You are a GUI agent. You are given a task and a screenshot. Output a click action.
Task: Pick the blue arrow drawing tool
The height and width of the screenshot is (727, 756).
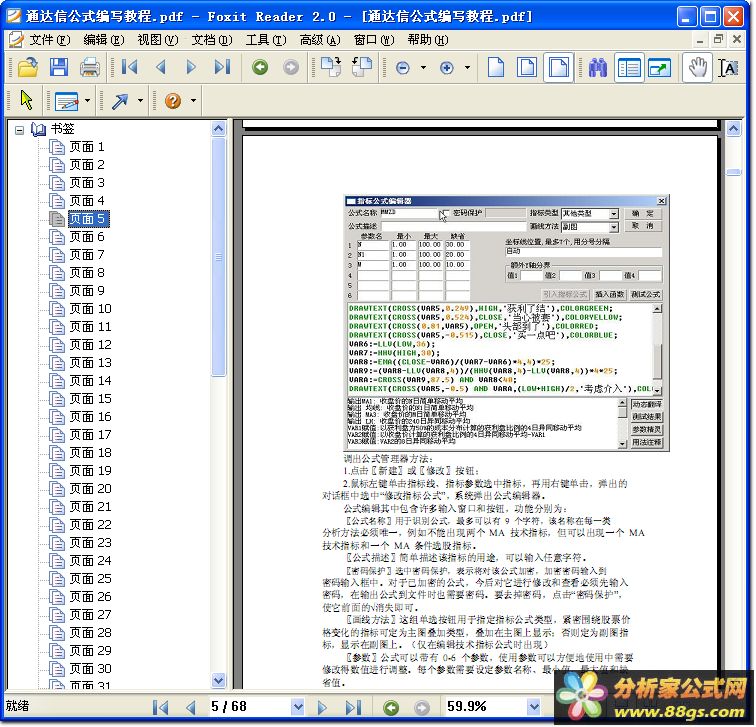120,101
